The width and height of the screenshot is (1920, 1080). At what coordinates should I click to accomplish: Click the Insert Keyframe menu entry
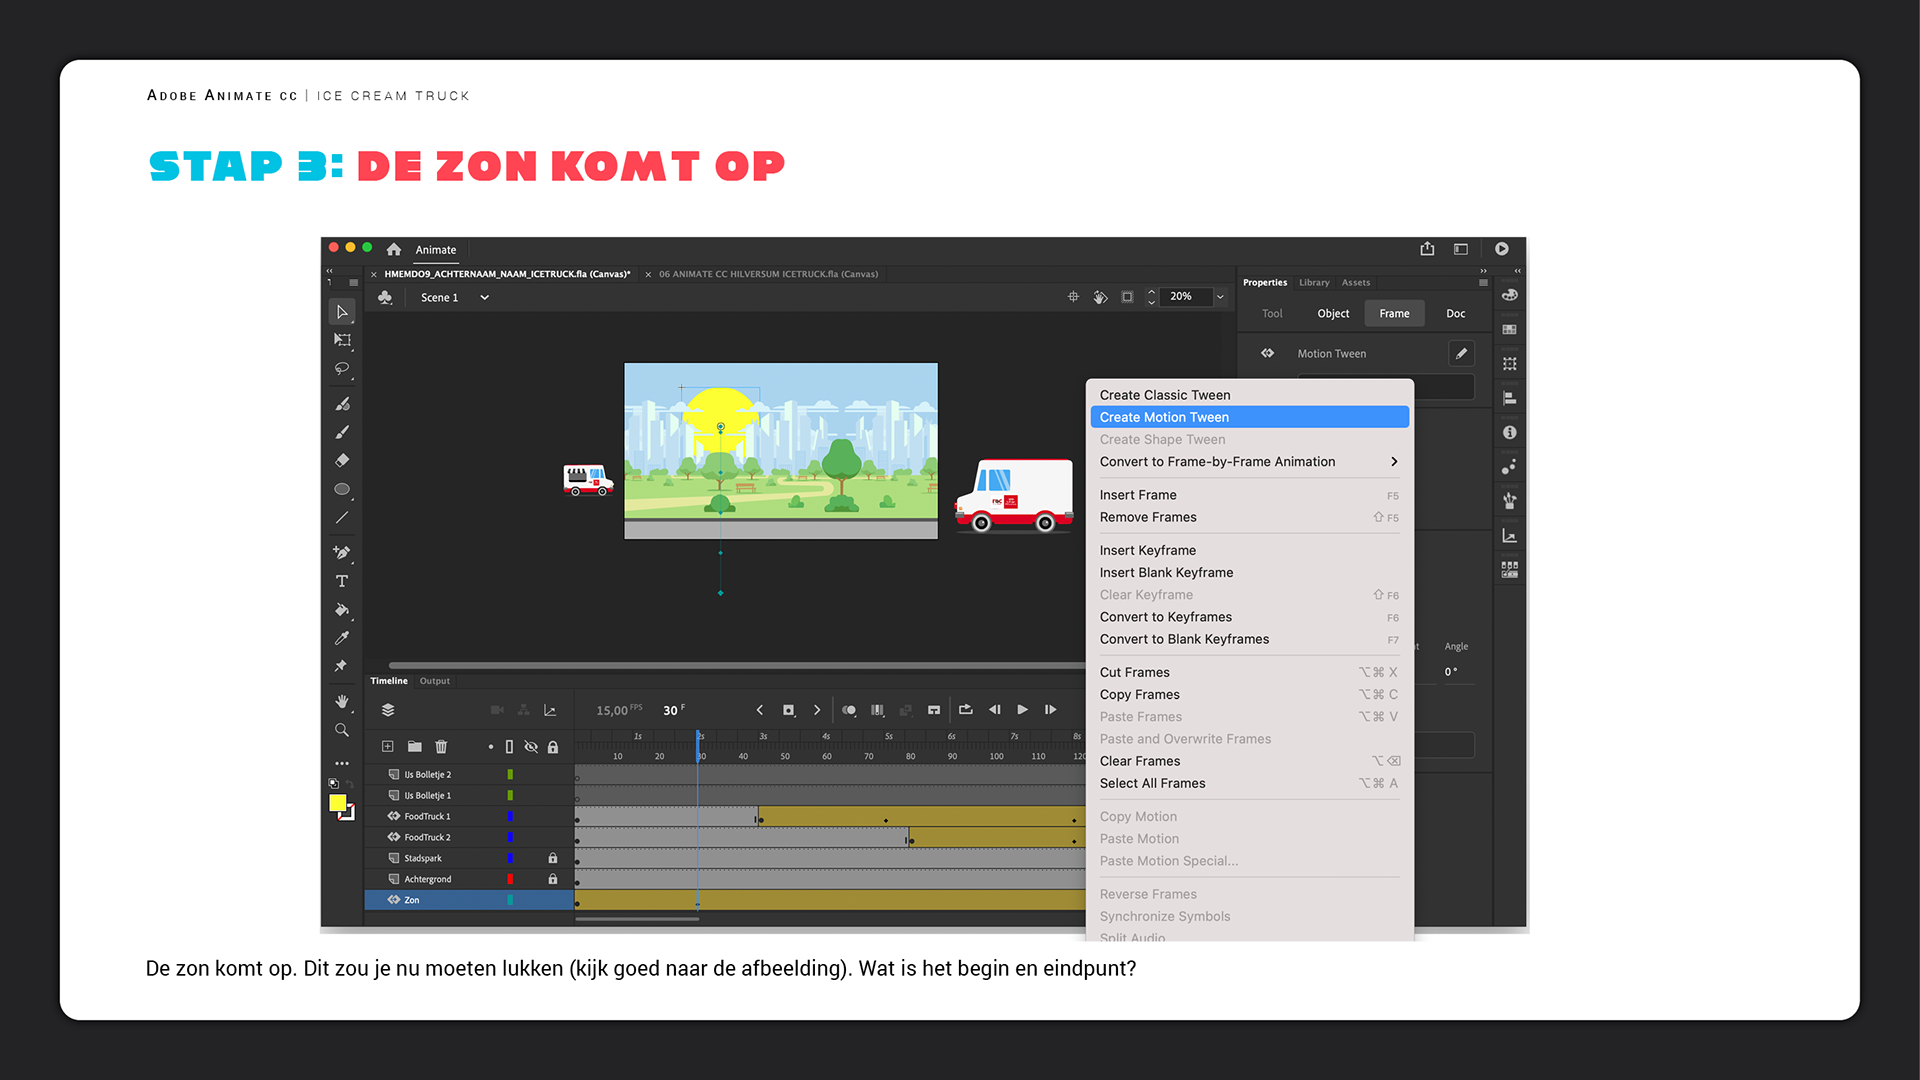pyautogui.click(x=1148, y=551)
